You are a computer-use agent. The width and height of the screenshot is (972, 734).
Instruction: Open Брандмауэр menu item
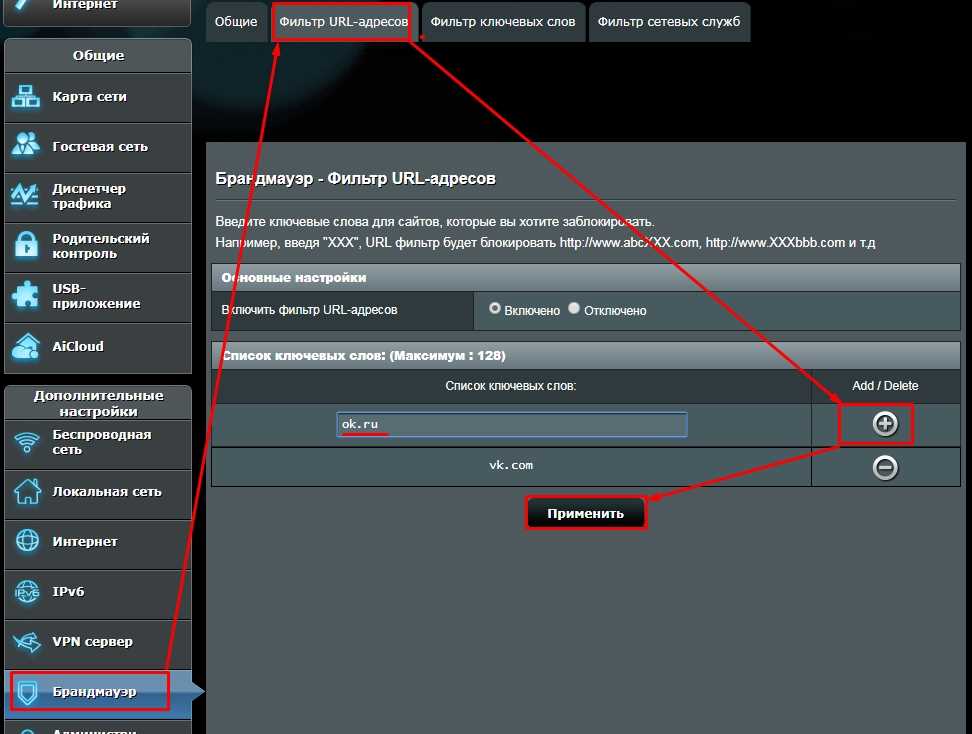tap(98, 694)
